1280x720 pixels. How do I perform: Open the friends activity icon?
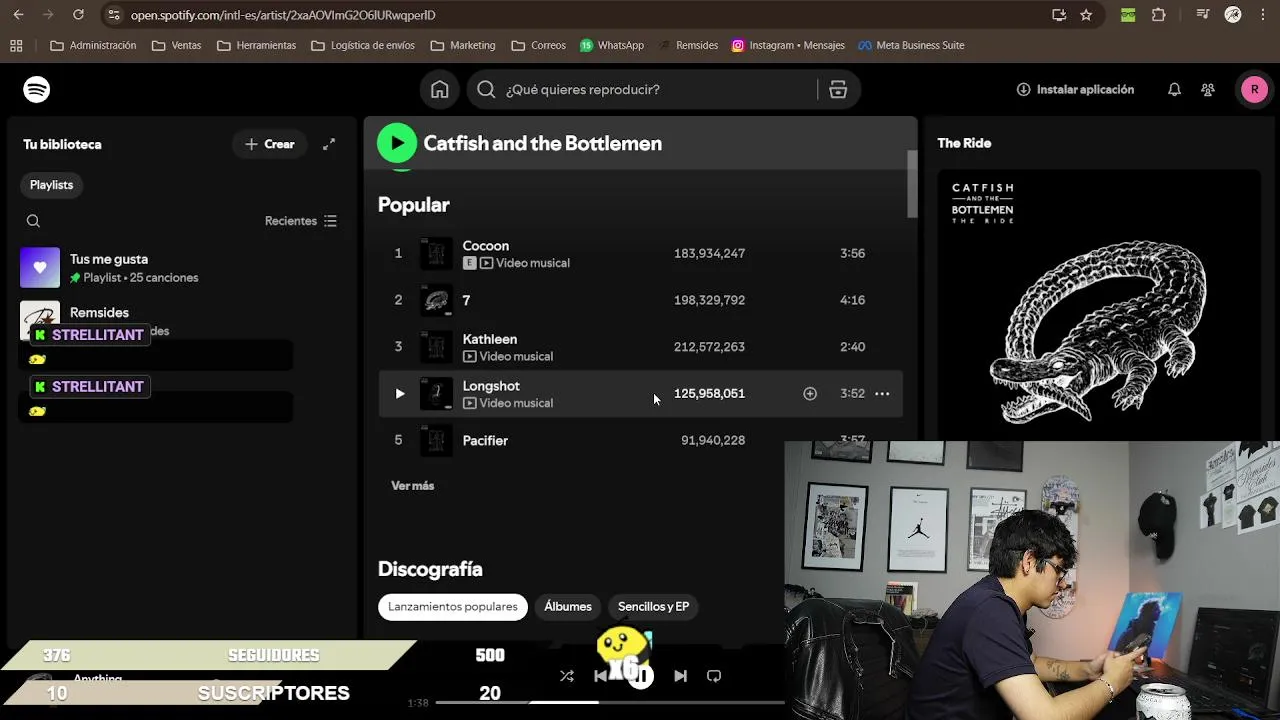coord(1208,89)
